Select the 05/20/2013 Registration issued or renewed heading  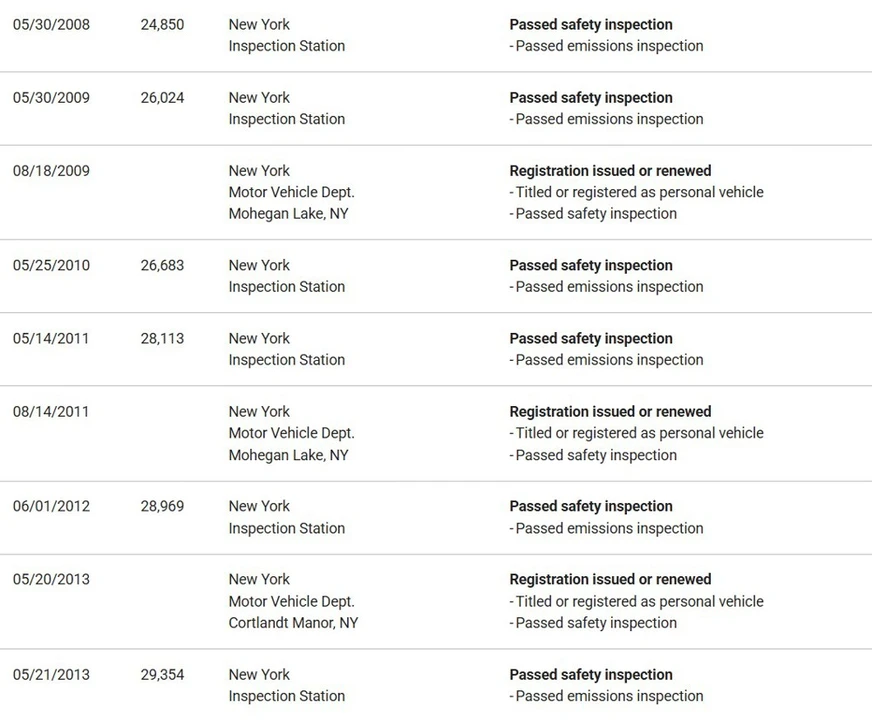coord(610,579)
